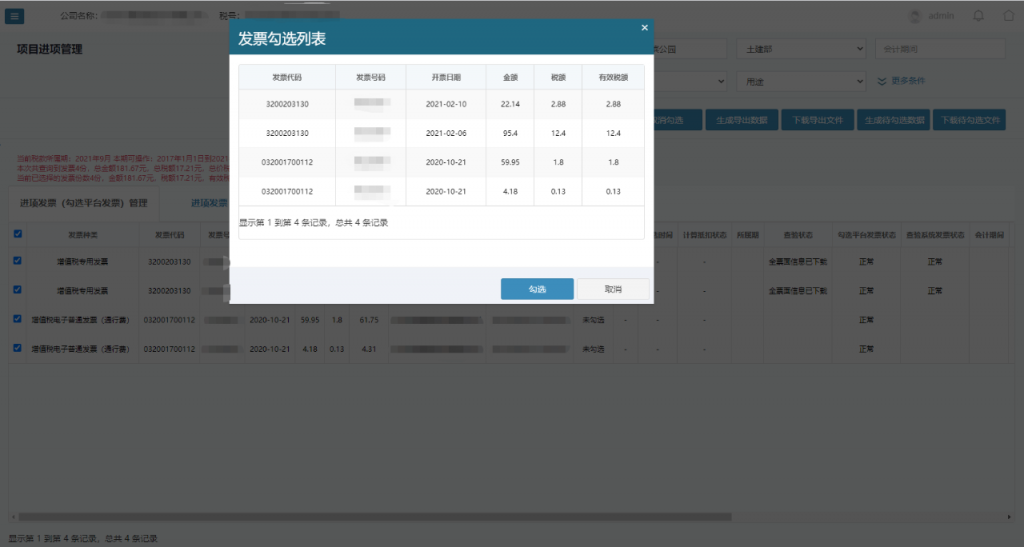Open the 用途 dropdown
The width and height of the screenshot is (1024, 547).
click(801, 82)
